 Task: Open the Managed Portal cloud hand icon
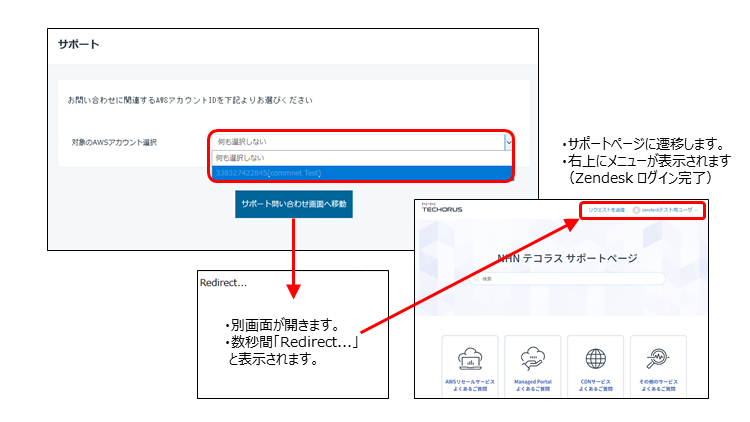click(533, 359)
